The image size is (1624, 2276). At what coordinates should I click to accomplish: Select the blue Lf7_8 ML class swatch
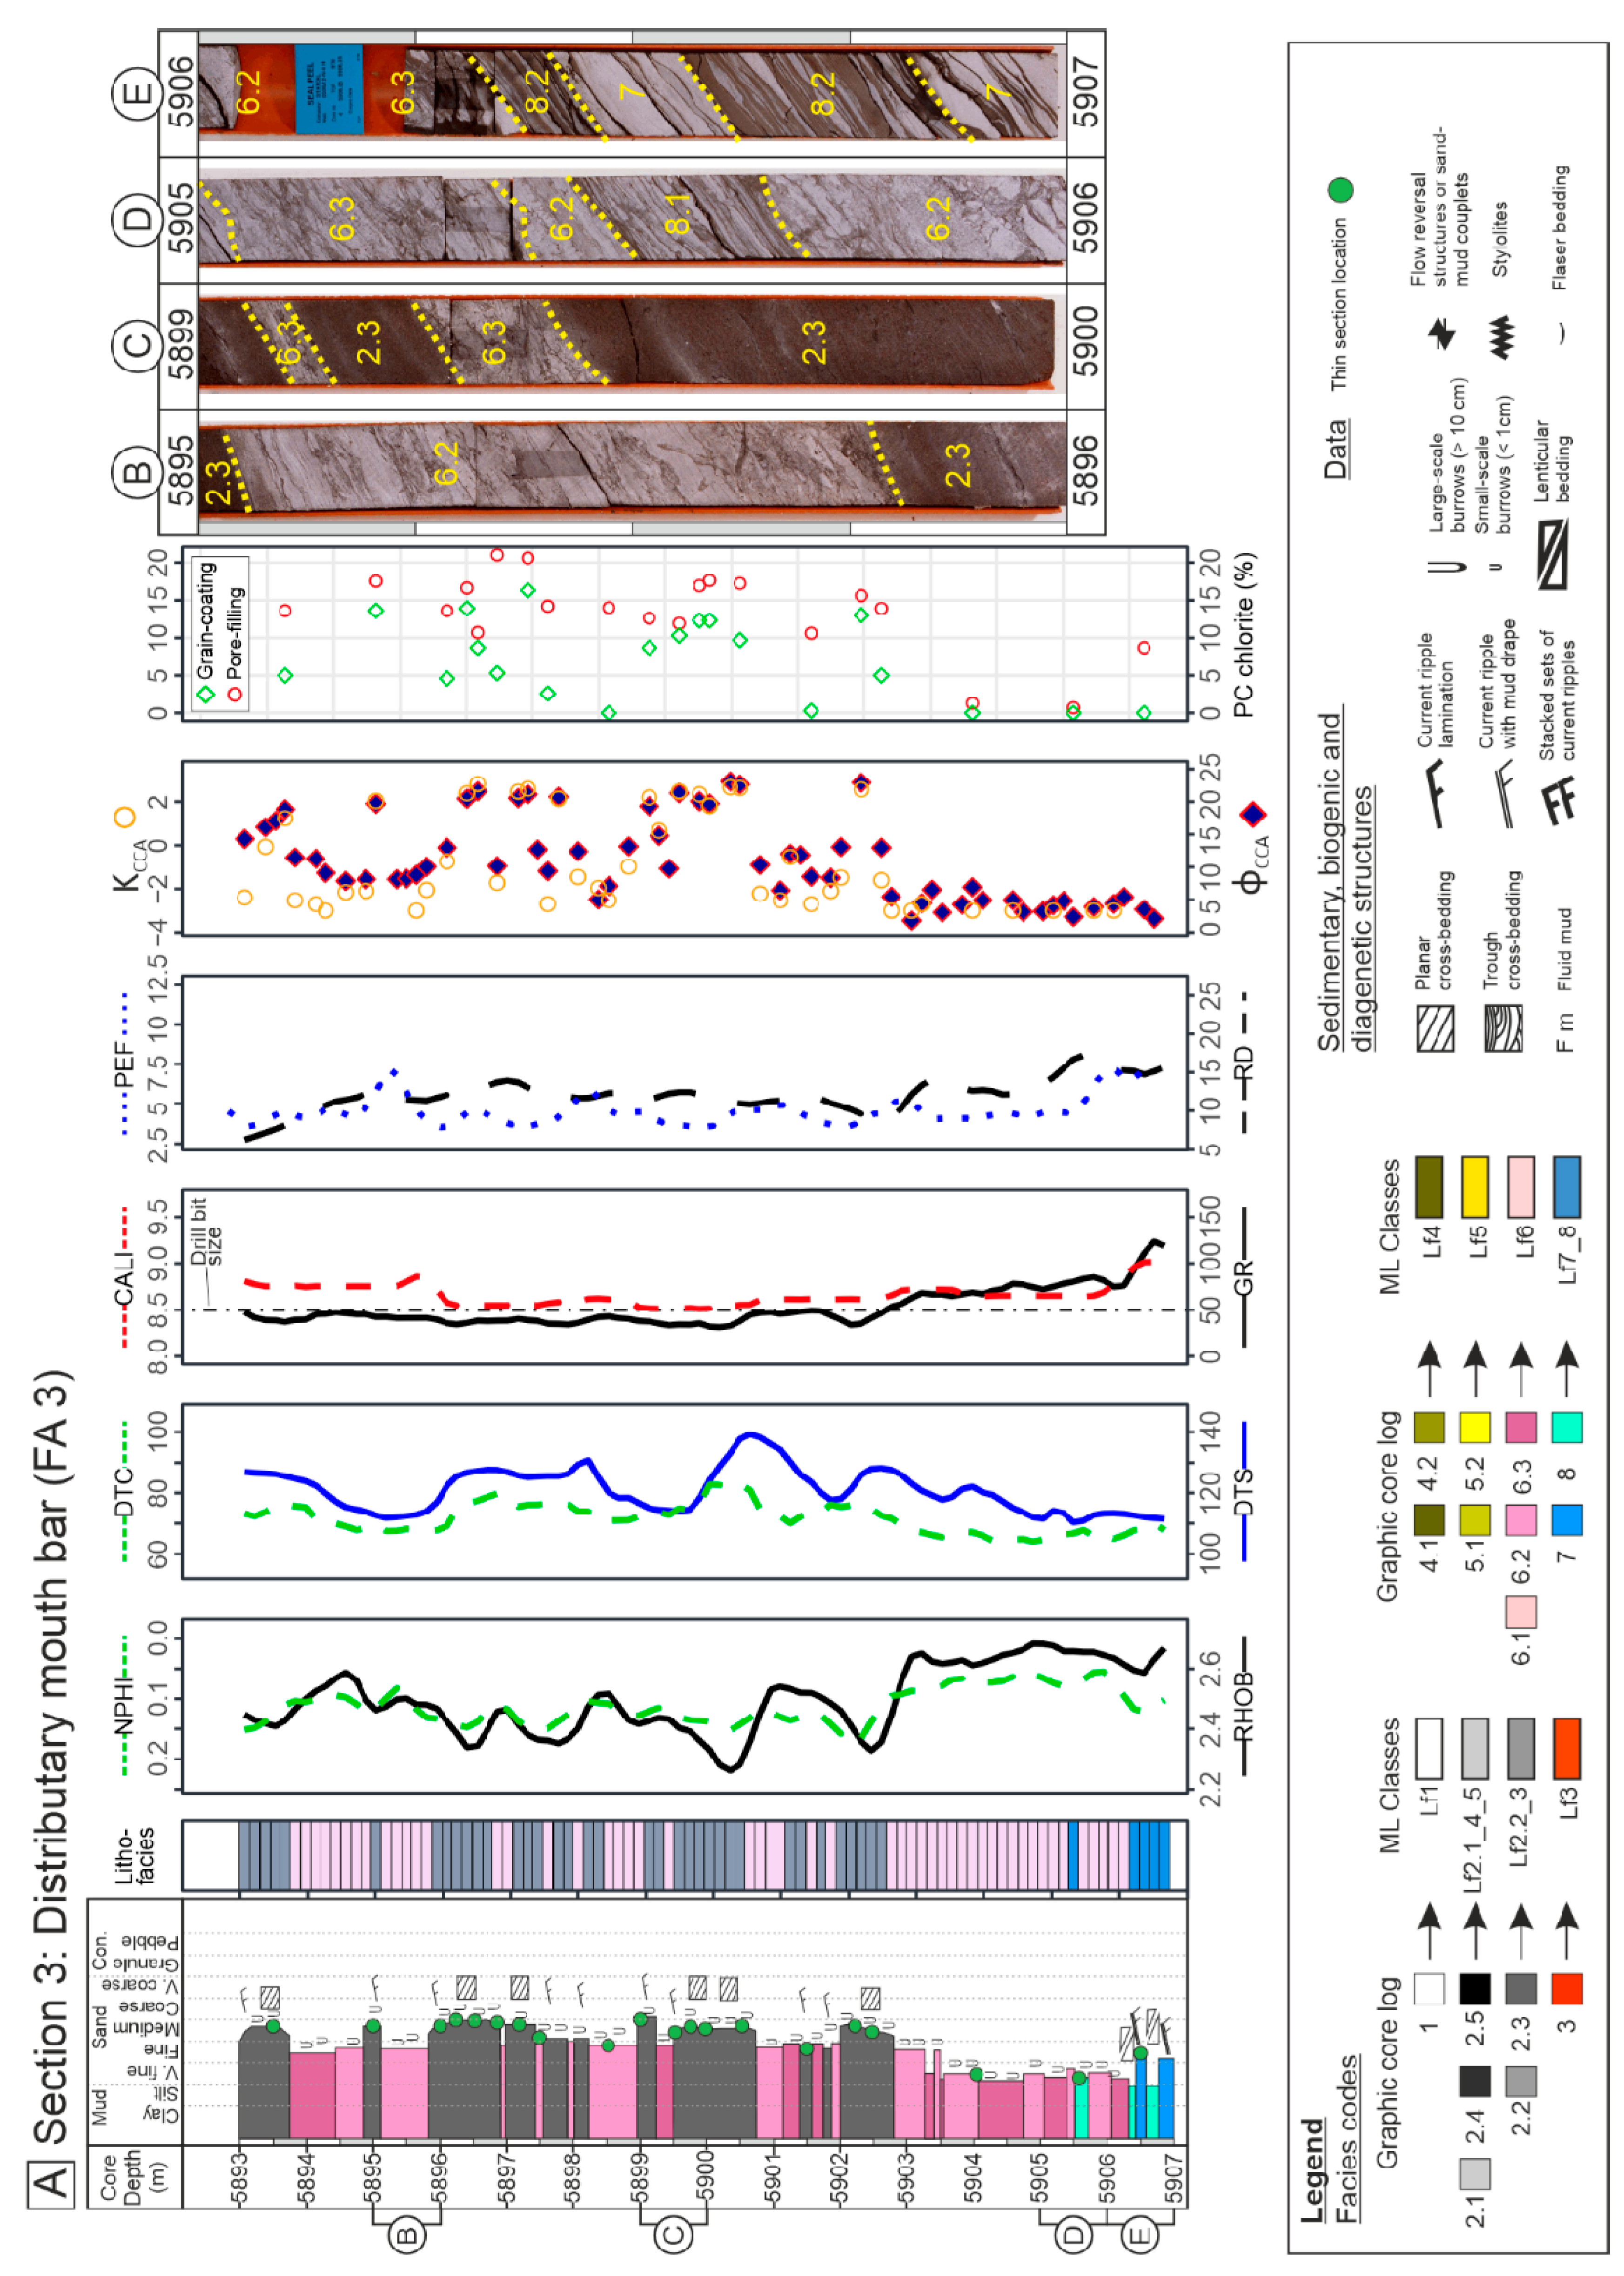pyautogui.click(x=1567, y=1187)
